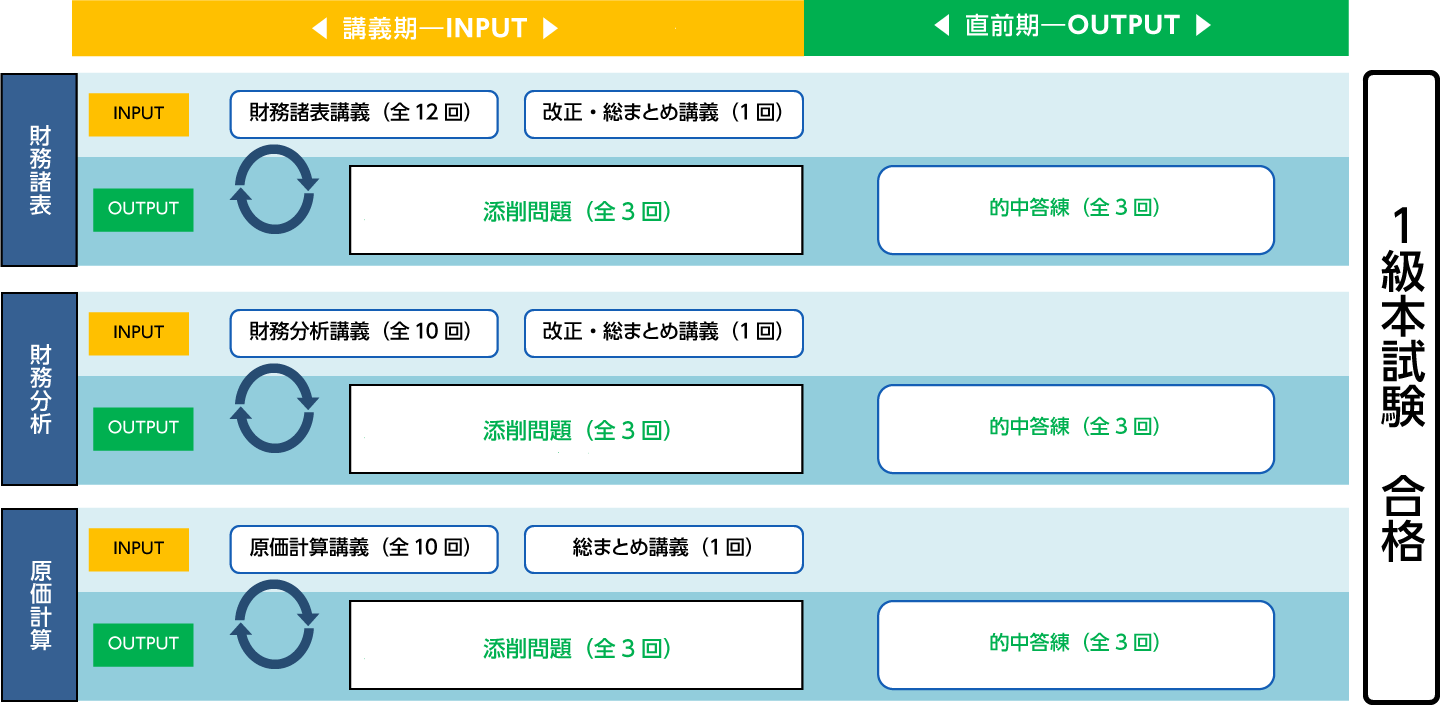Click left triangle before 直前期—OUTPUT header
Viewport: 1440px width, 706px height.
coord(942,27)
